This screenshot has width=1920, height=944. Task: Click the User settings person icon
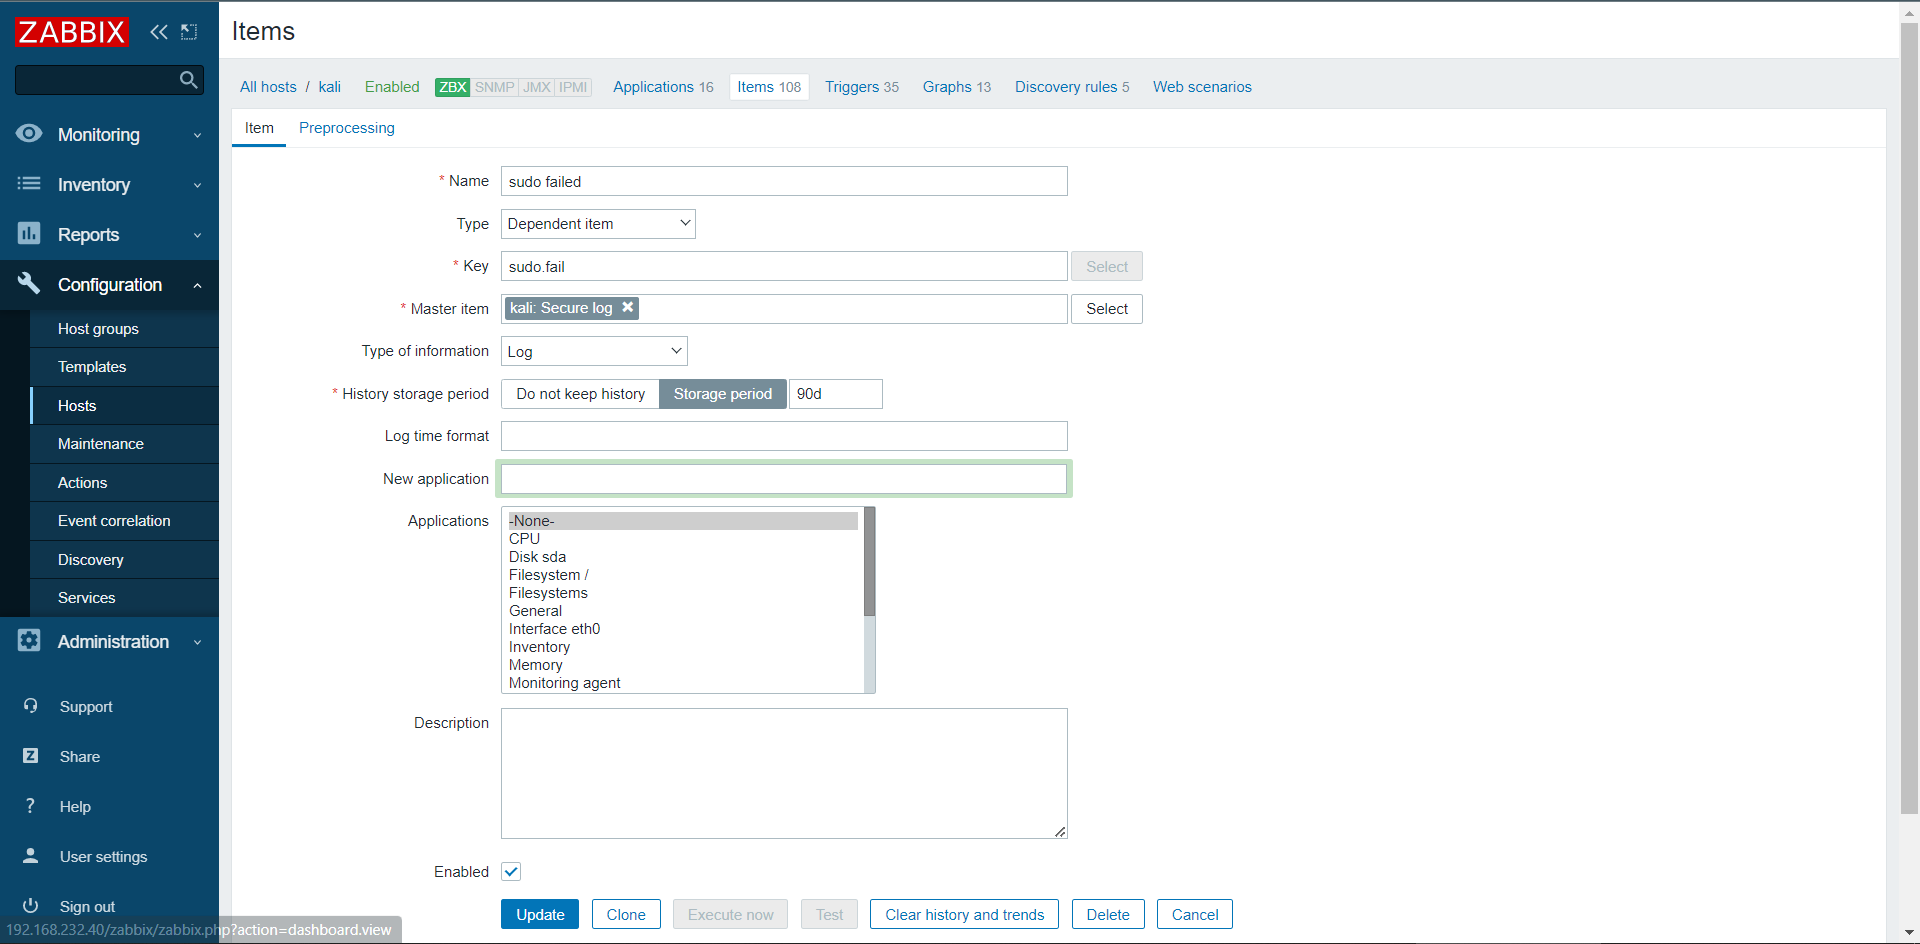pyautogui.click(x=30, y=856)
